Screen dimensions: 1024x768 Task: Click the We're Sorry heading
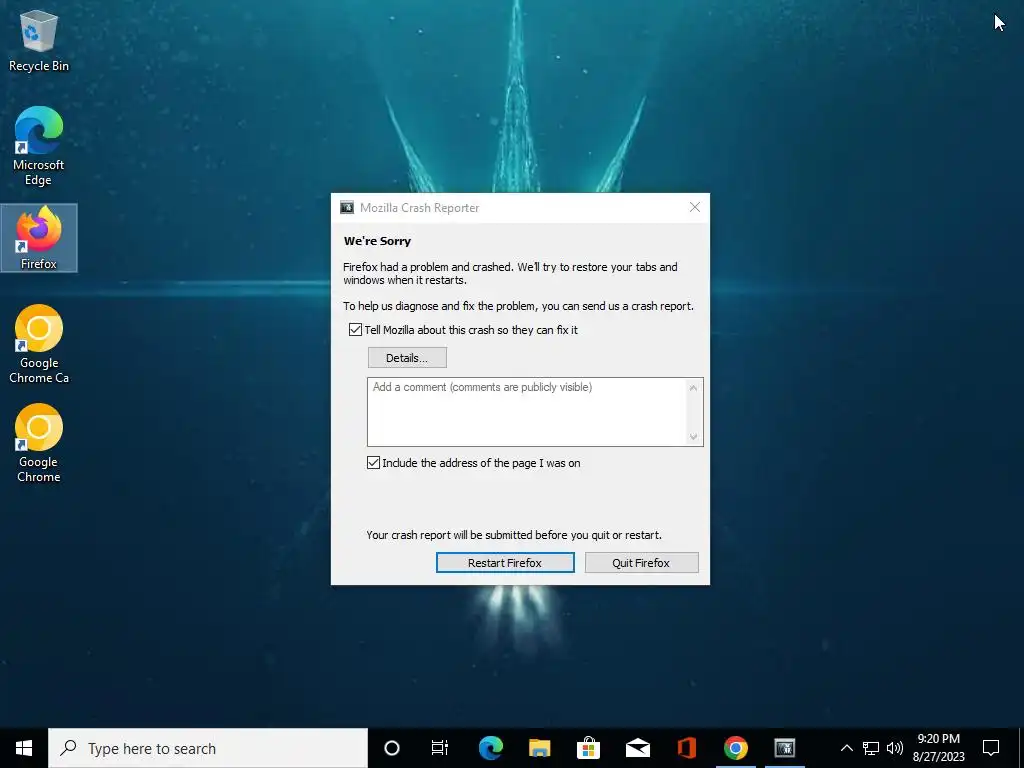[377, 241]
